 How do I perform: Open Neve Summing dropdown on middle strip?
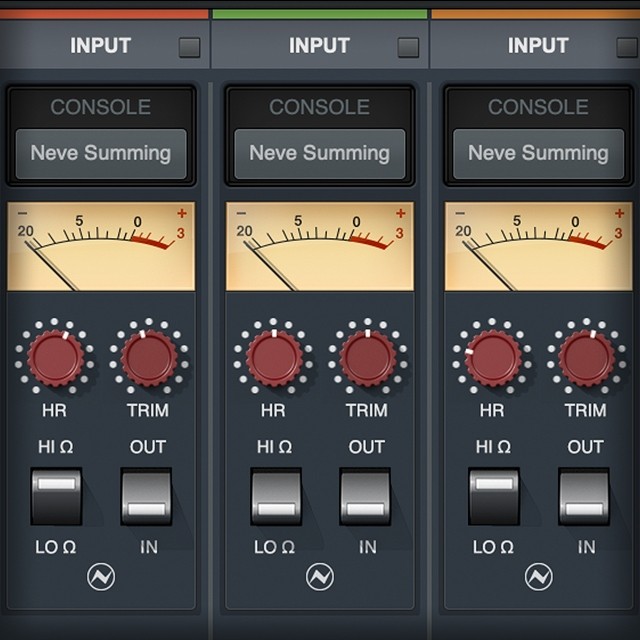(319, 153)
